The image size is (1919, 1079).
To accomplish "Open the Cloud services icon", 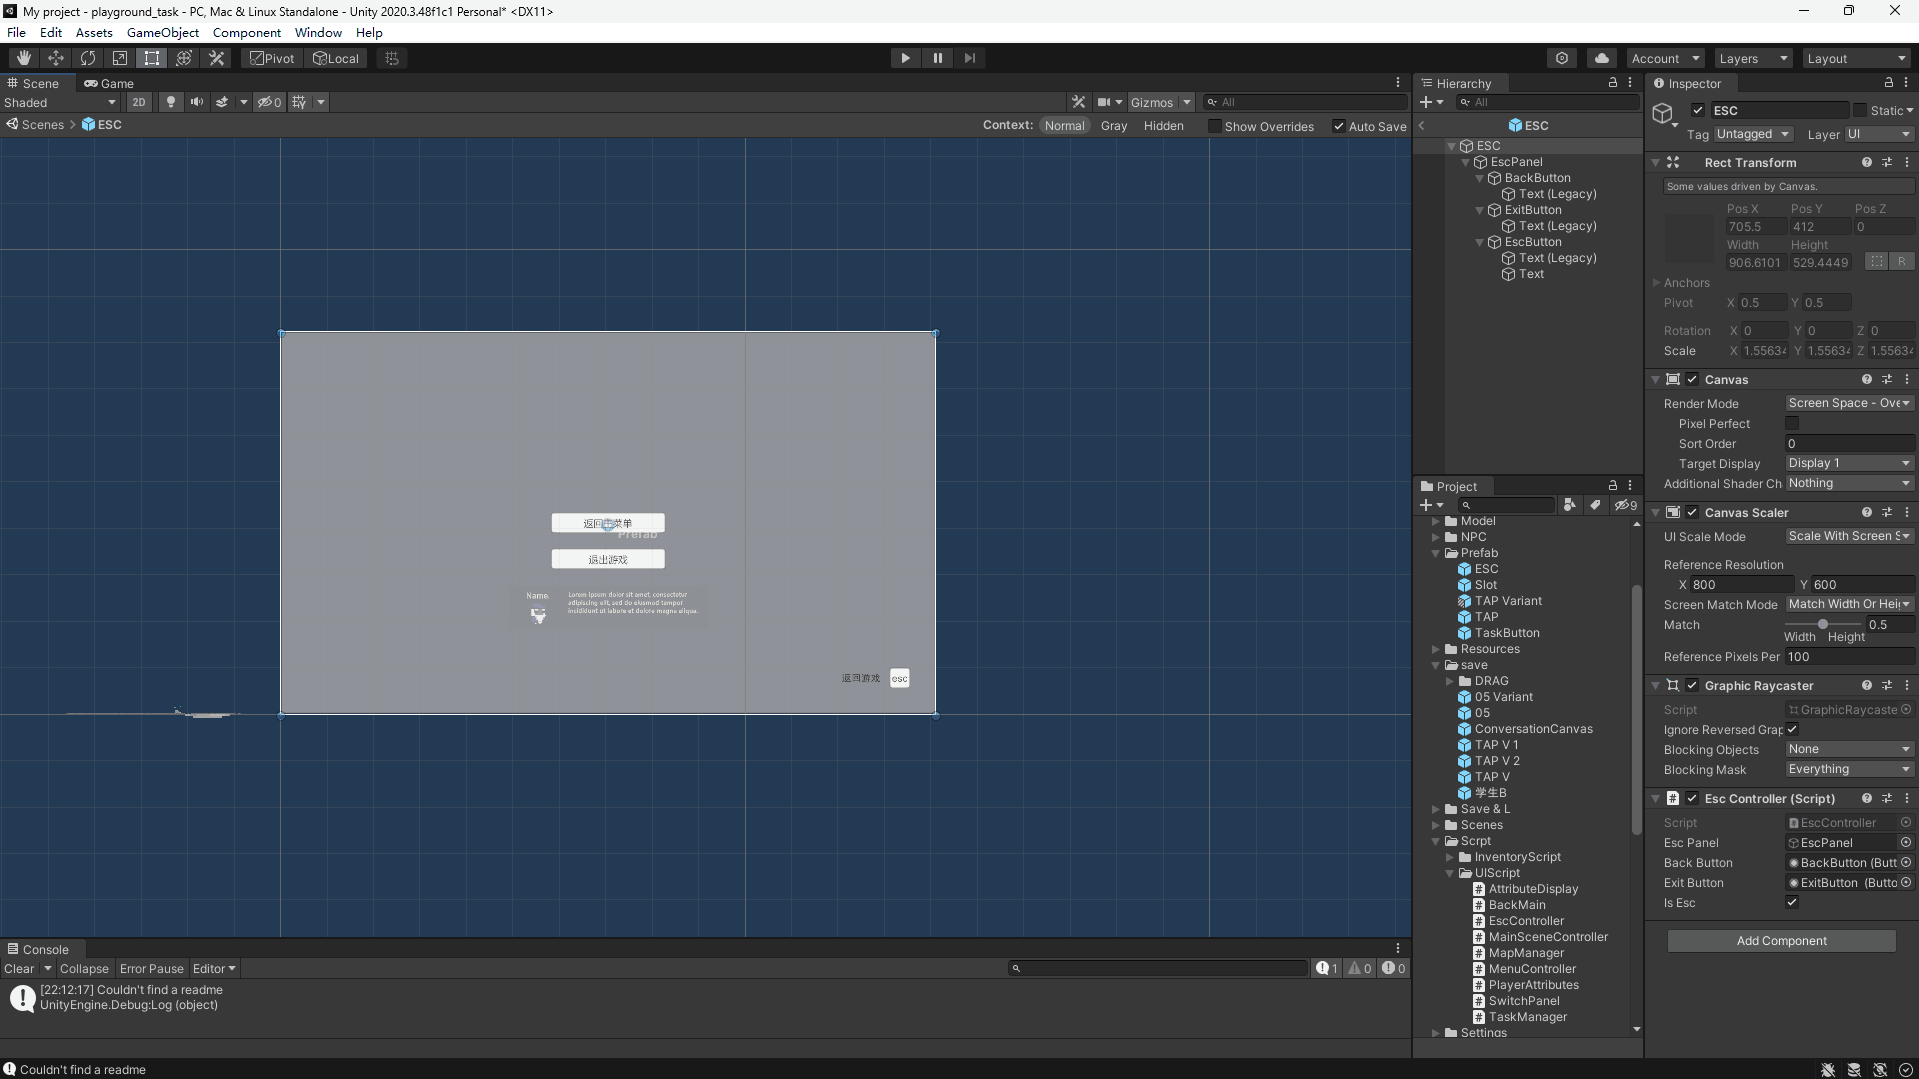I will [x=1601, y=58].
